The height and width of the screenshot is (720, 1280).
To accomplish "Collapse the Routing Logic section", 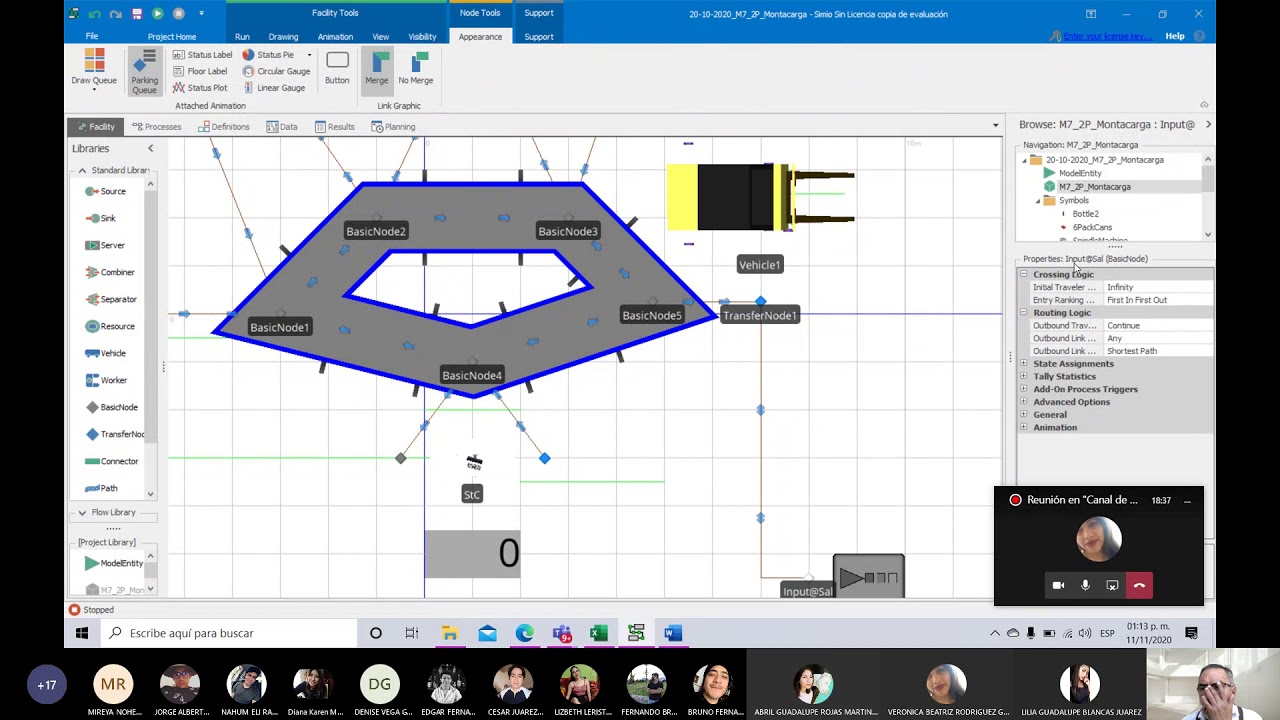I will pos(1023,312).
